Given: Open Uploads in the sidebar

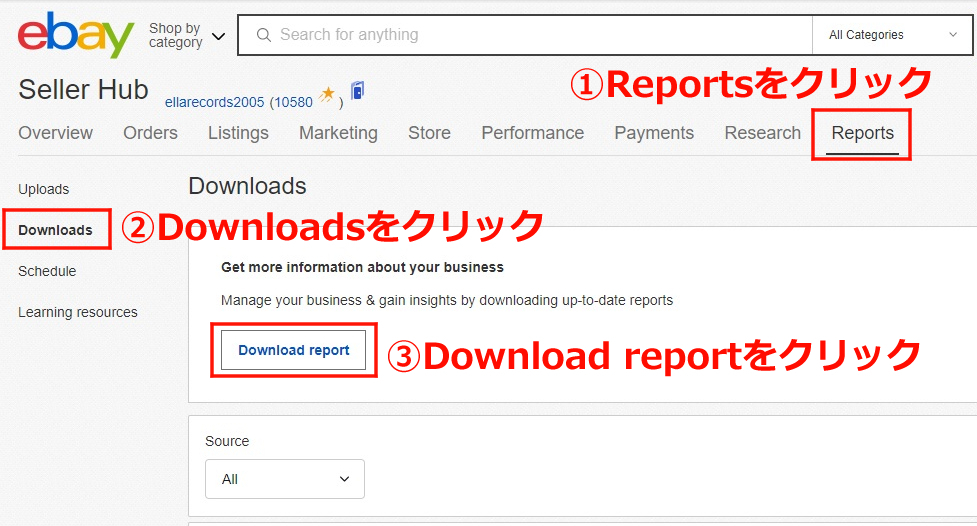Looking at the screenshot, I should click(44, 189).
